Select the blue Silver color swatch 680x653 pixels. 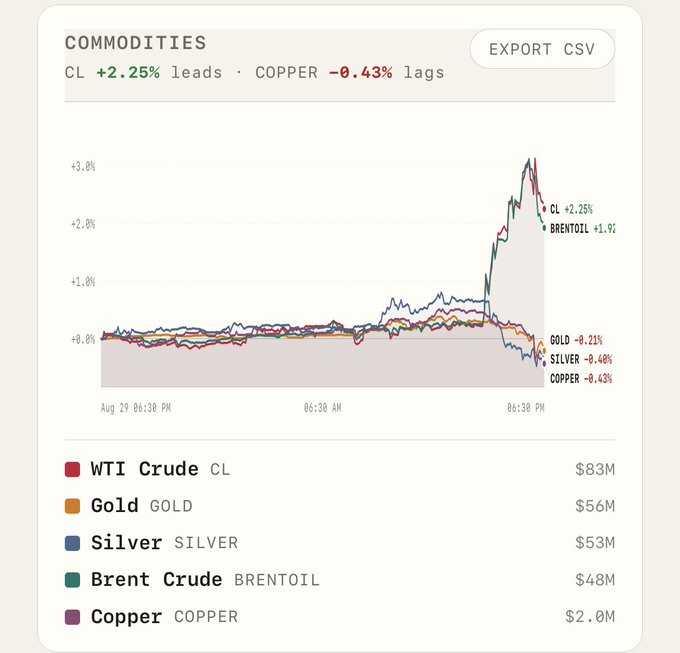pyautogui.click(x=72, y=543)
